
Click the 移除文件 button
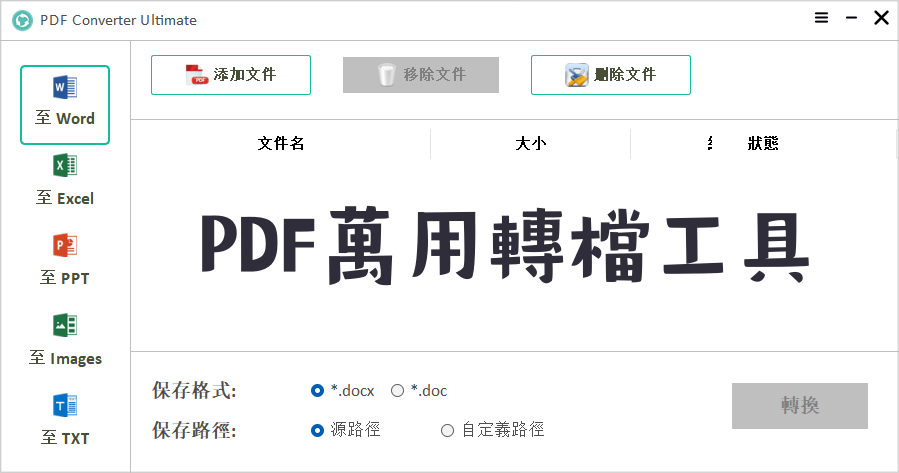click(x=421, y=75)
